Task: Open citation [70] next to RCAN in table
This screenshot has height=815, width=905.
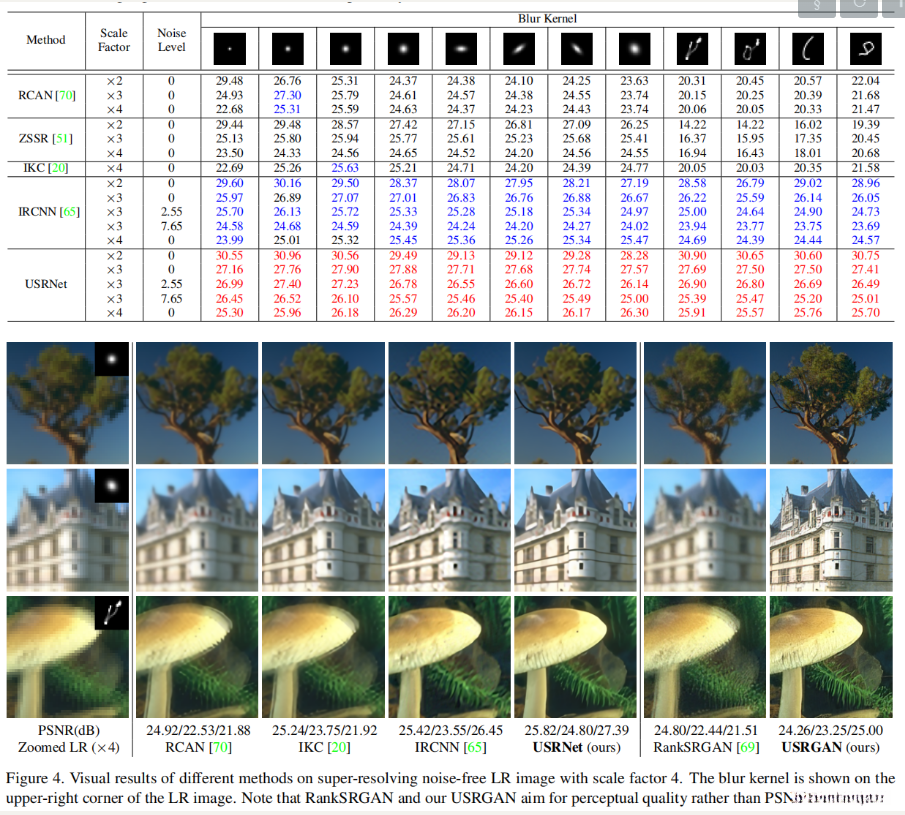Action: (x=65, y=95)
